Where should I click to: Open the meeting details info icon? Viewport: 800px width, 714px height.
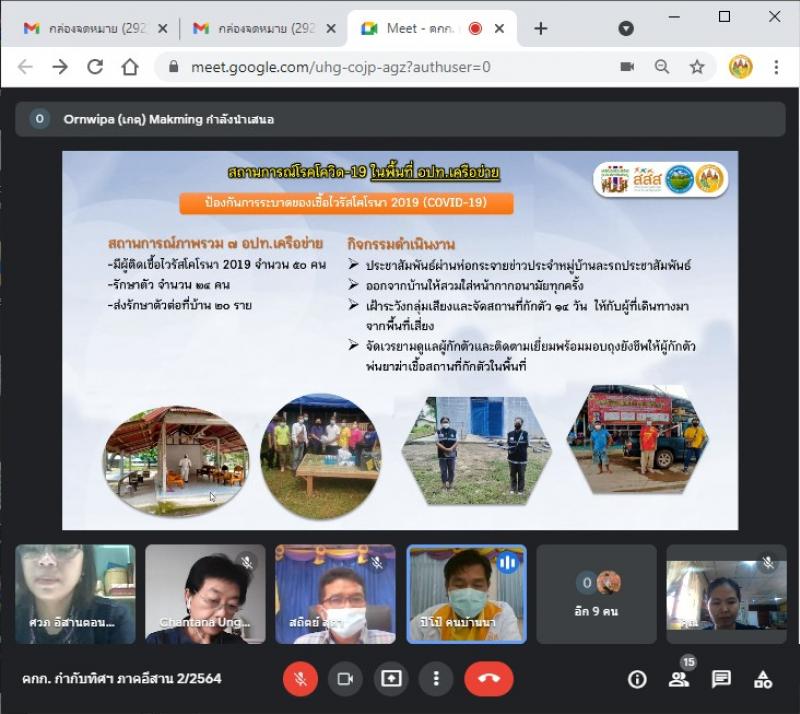coord(637,679)
